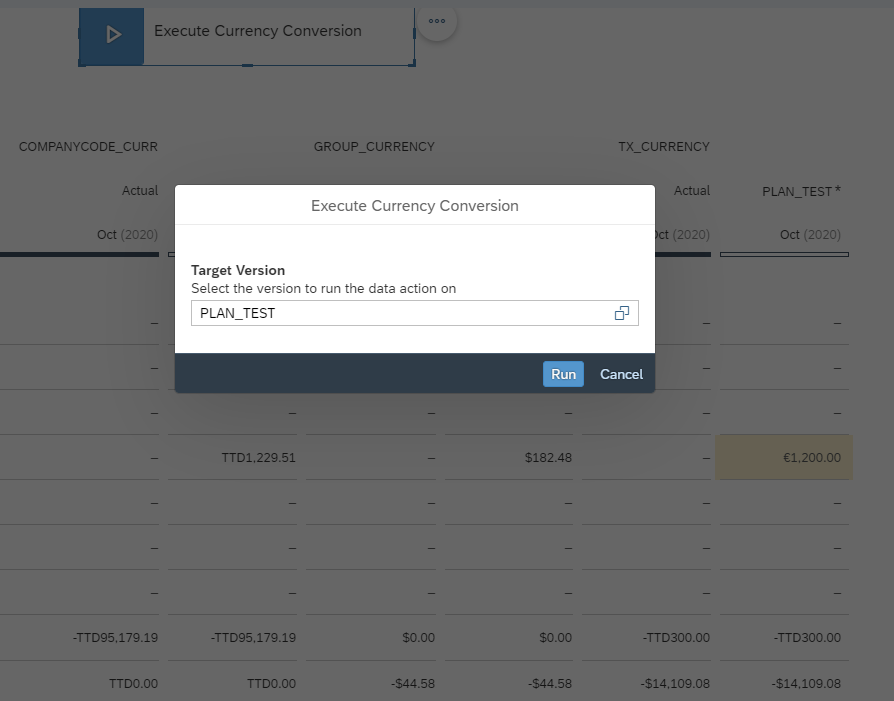This screenshot has height=701, width=894.
Task: Click the COMPANYCODE_CURR column header
Action: click(x=88, y=147)
